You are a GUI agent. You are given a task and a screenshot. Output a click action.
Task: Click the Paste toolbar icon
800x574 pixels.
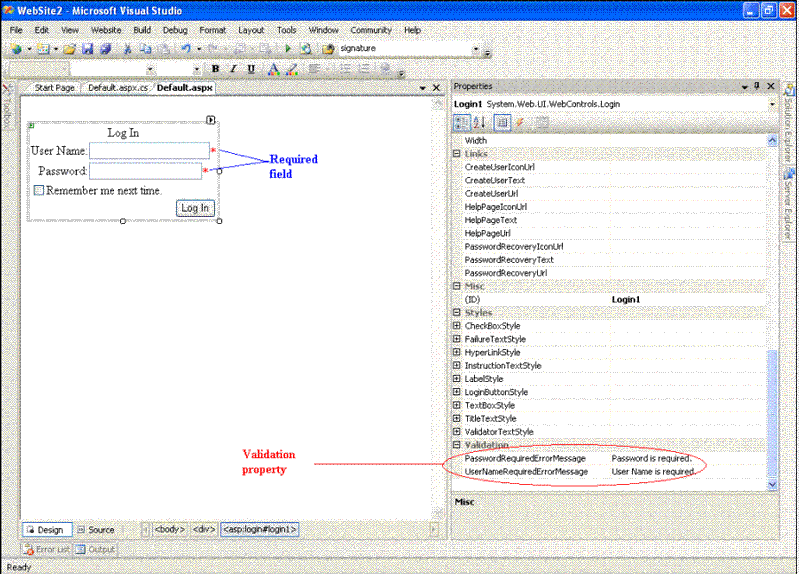pos(164,48)
